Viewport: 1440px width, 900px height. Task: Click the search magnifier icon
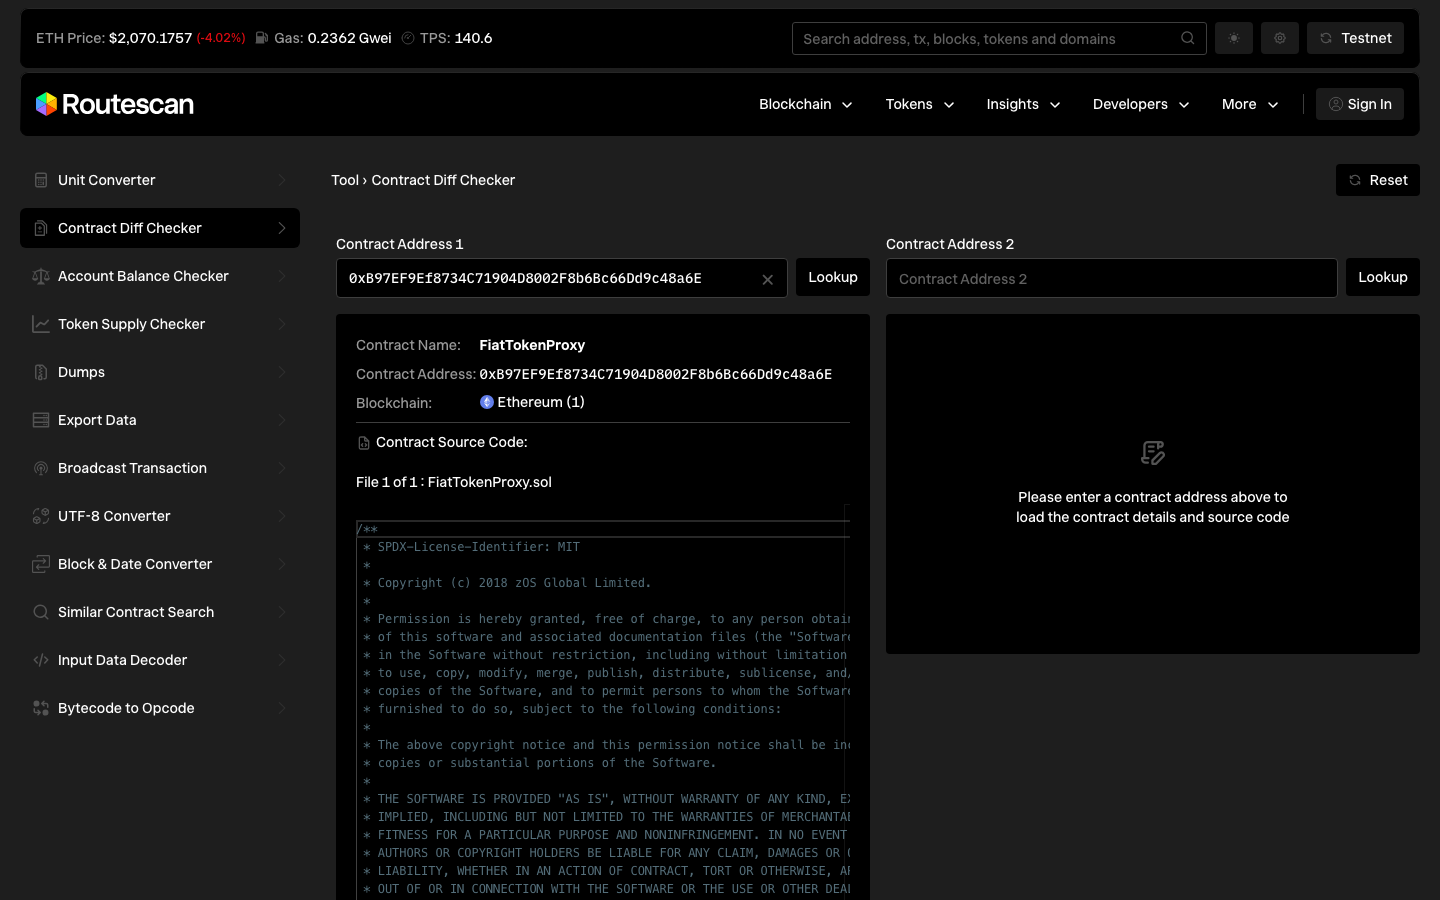(x=1187, y=38)
